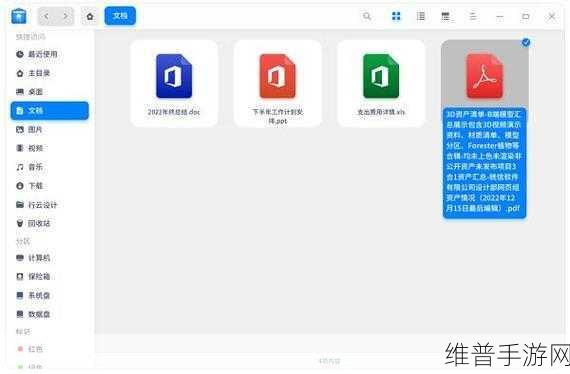Minimize the file manager window
570x374 pixels.
tap(500, 16)
